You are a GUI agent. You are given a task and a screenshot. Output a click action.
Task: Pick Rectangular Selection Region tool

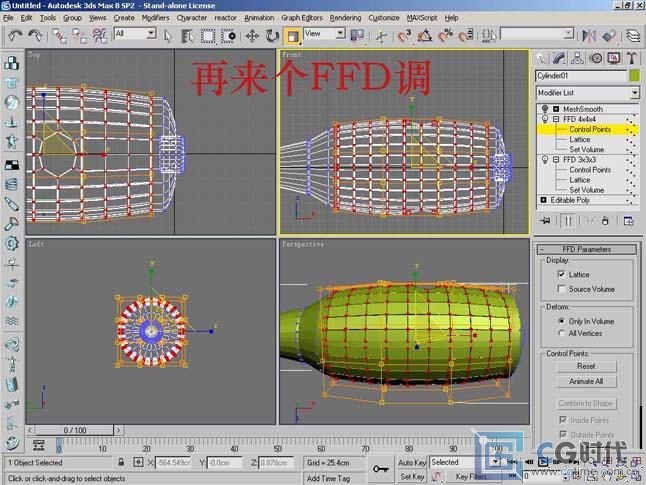point(208,36)
